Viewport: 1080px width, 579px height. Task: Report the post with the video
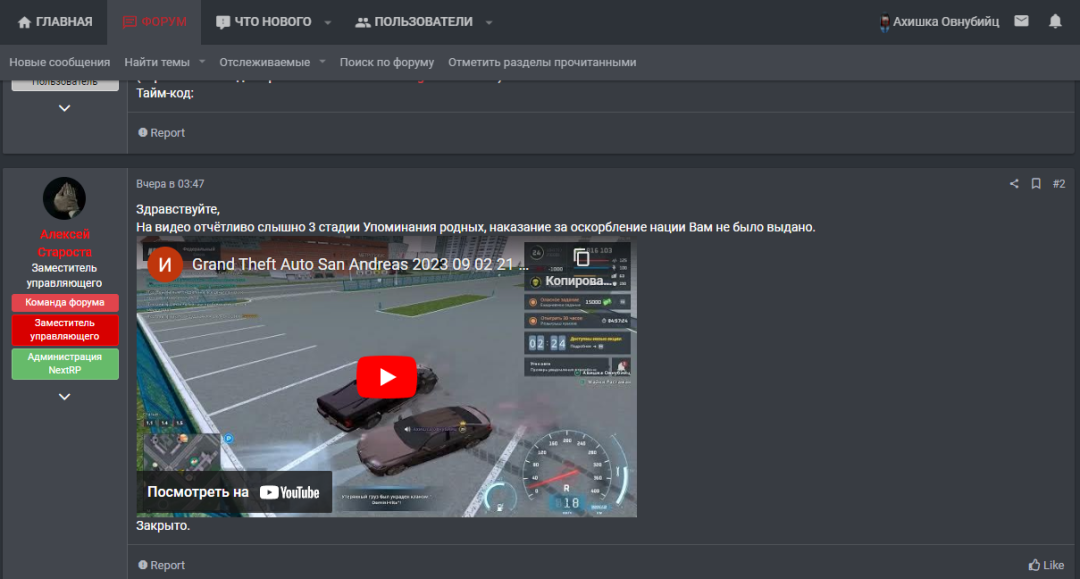pos(161,565)
